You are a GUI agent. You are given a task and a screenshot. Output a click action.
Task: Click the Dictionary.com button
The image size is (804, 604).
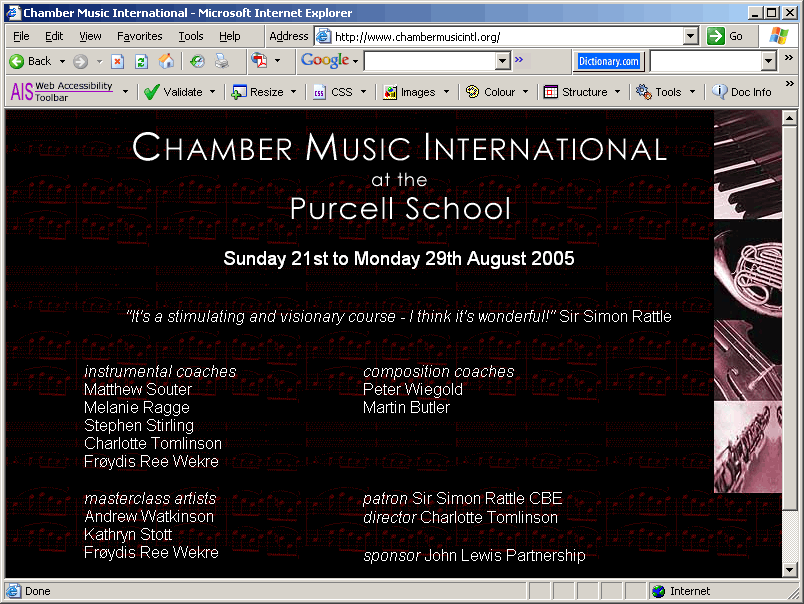[x=609, y=62]
